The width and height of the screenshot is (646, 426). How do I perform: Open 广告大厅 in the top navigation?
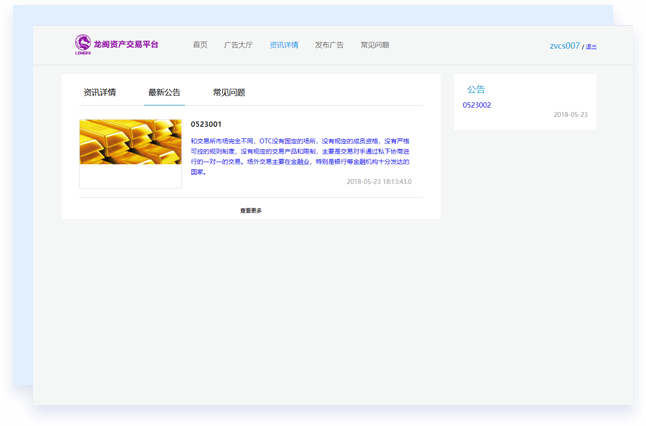coord(238,45)
